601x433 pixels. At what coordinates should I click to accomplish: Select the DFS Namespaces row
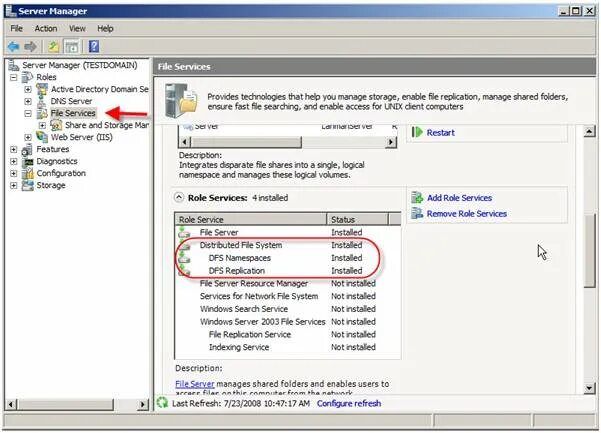[288, 258]
